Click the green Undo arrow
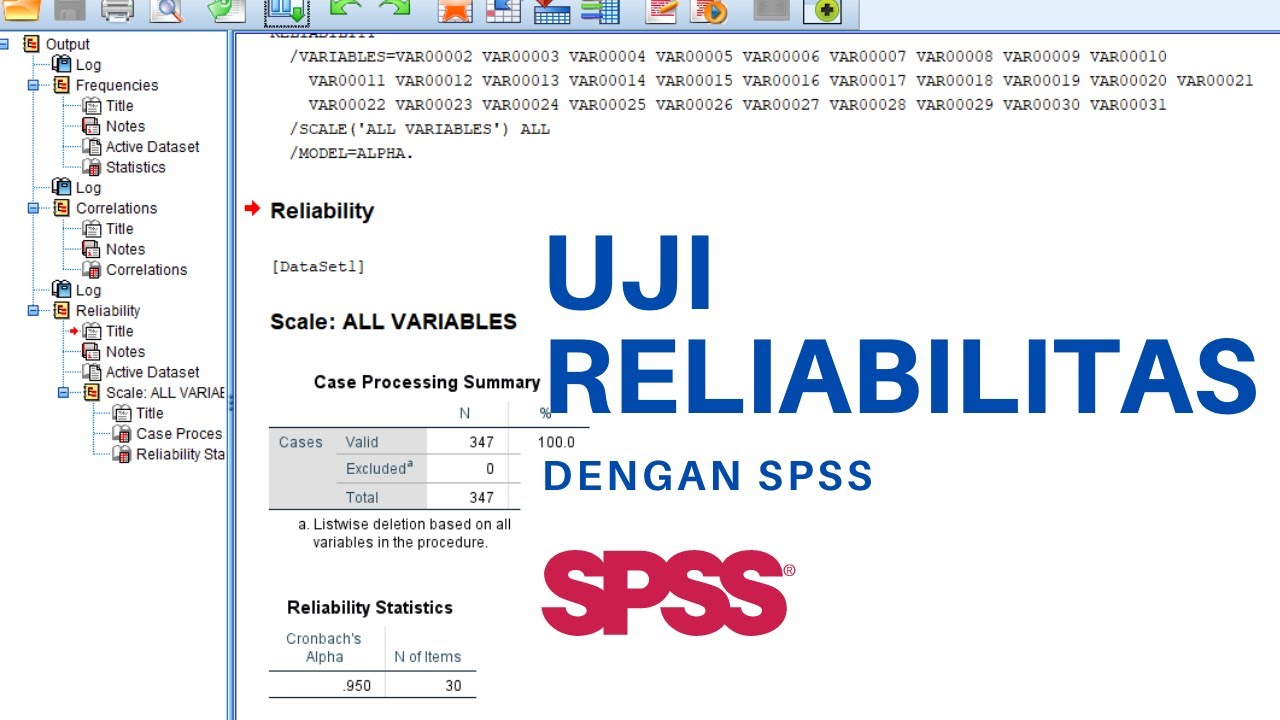This screenshot has height=720, width=1280. click(345, 9)
